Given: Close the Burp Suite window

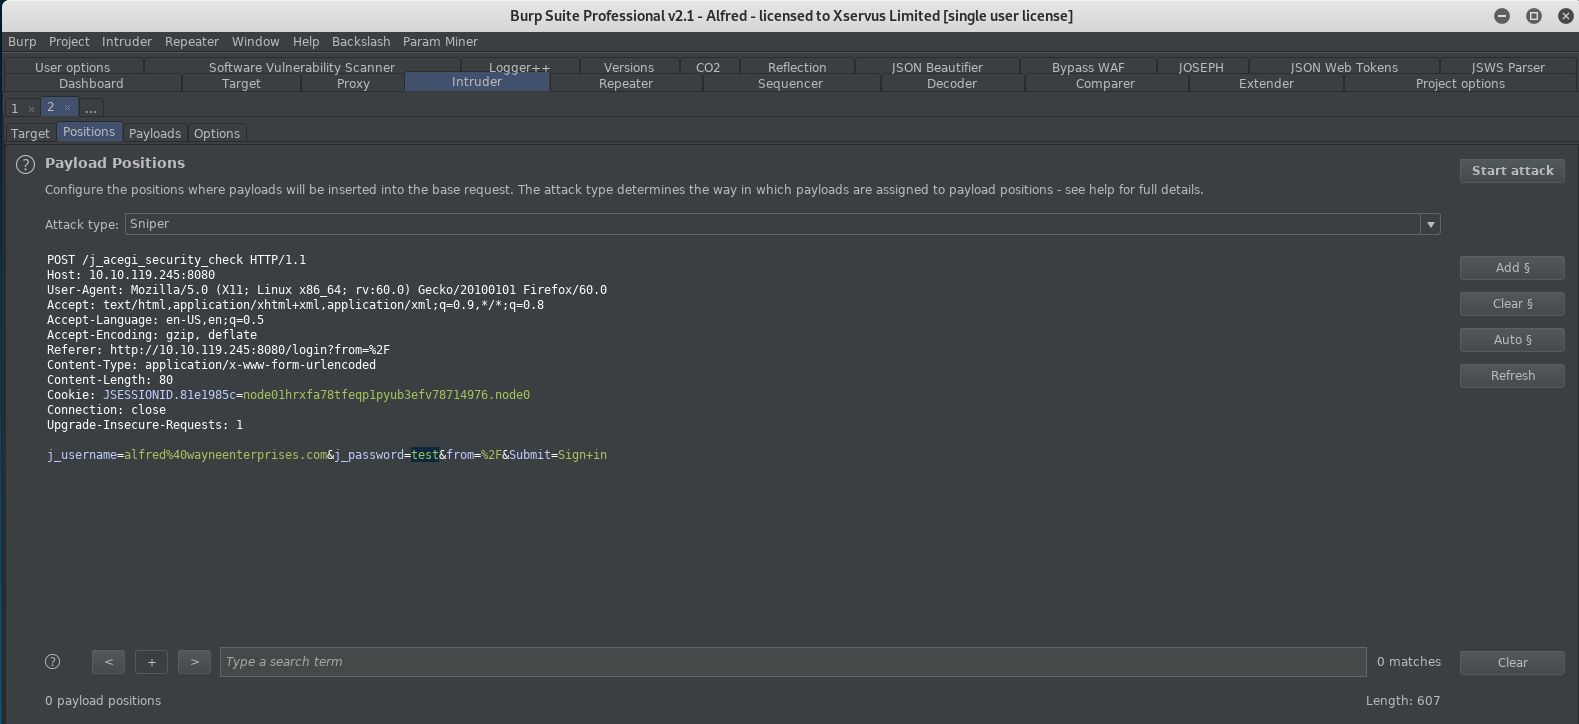Looking at the screenshot, I should 1566,16.
